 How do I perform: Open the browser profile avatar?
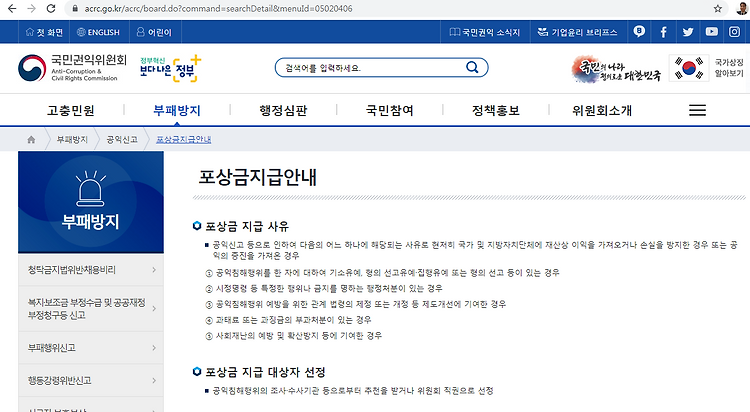(x=742, y=9)
